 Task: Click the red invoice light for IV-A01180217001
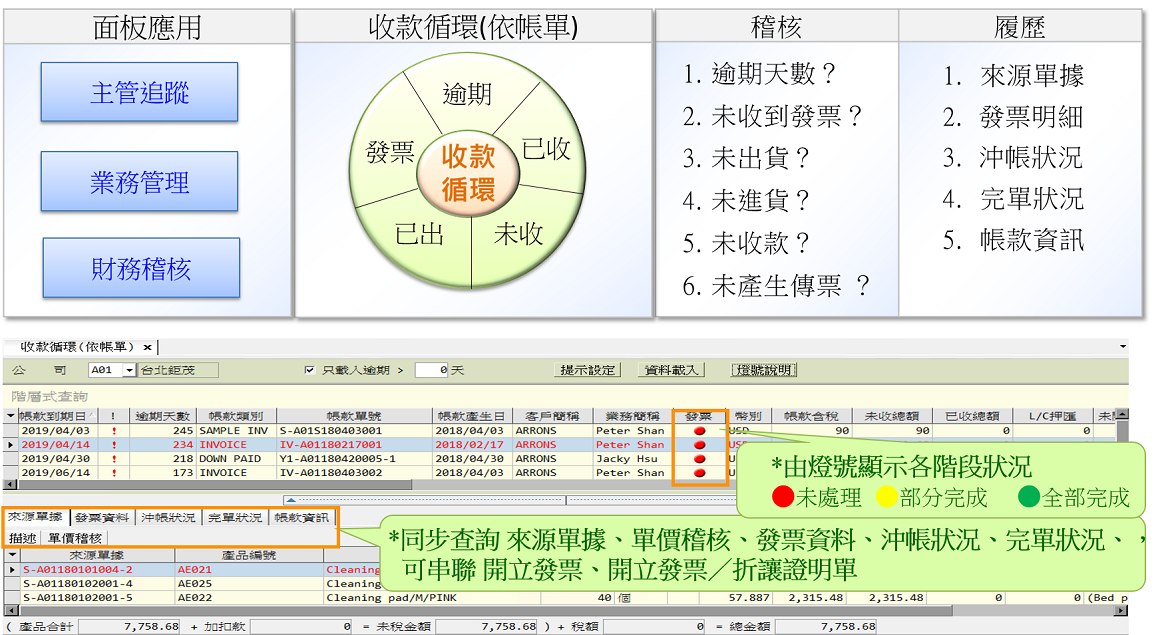[x=699, y=445]
